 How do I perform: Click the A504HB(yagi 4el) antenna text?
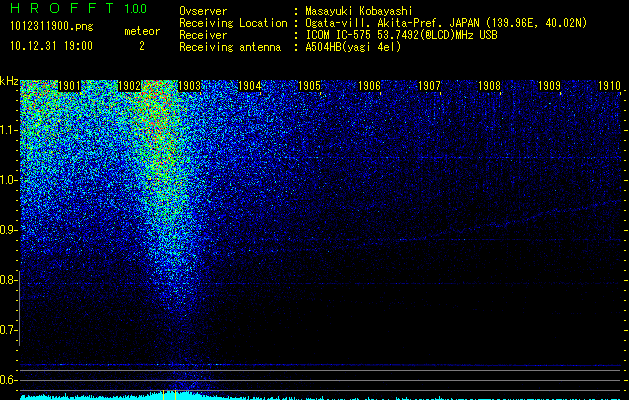(353, 47)
